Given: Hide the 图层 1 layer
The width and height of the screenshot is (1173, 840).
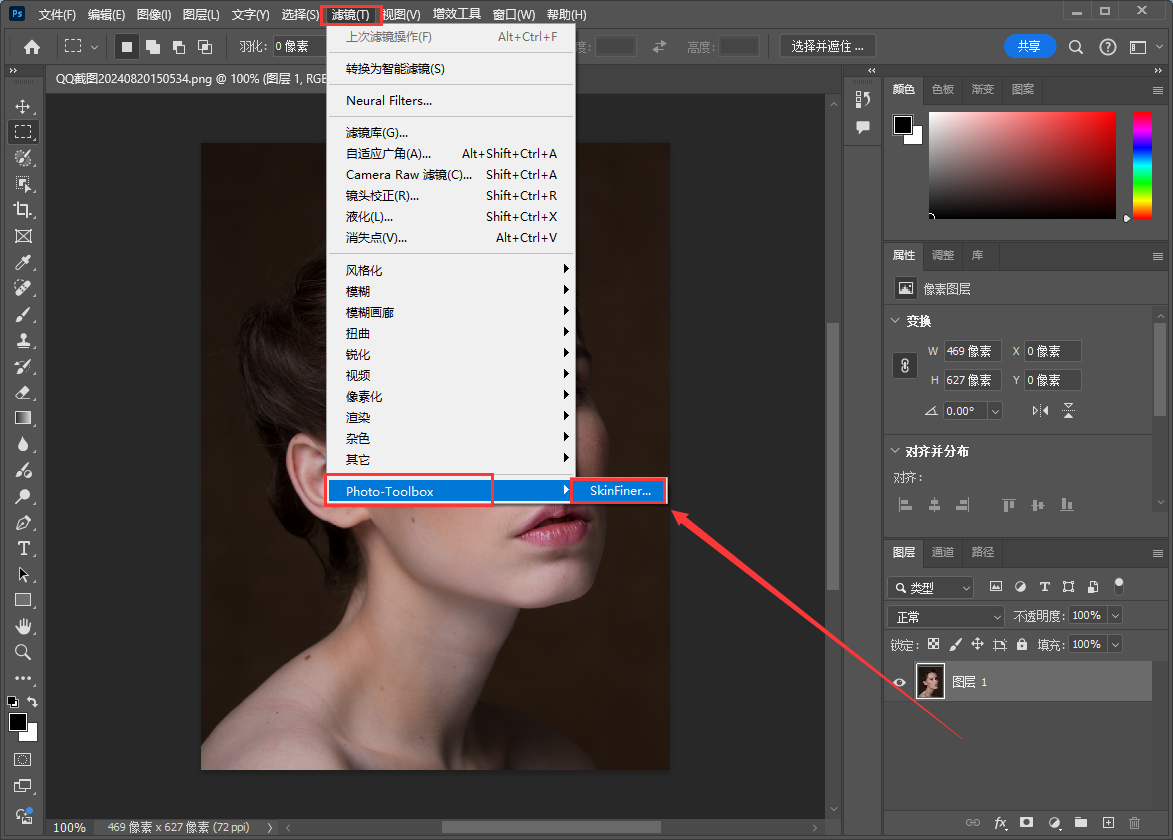Looking at the screenshot, I should (x=899, y=681).
